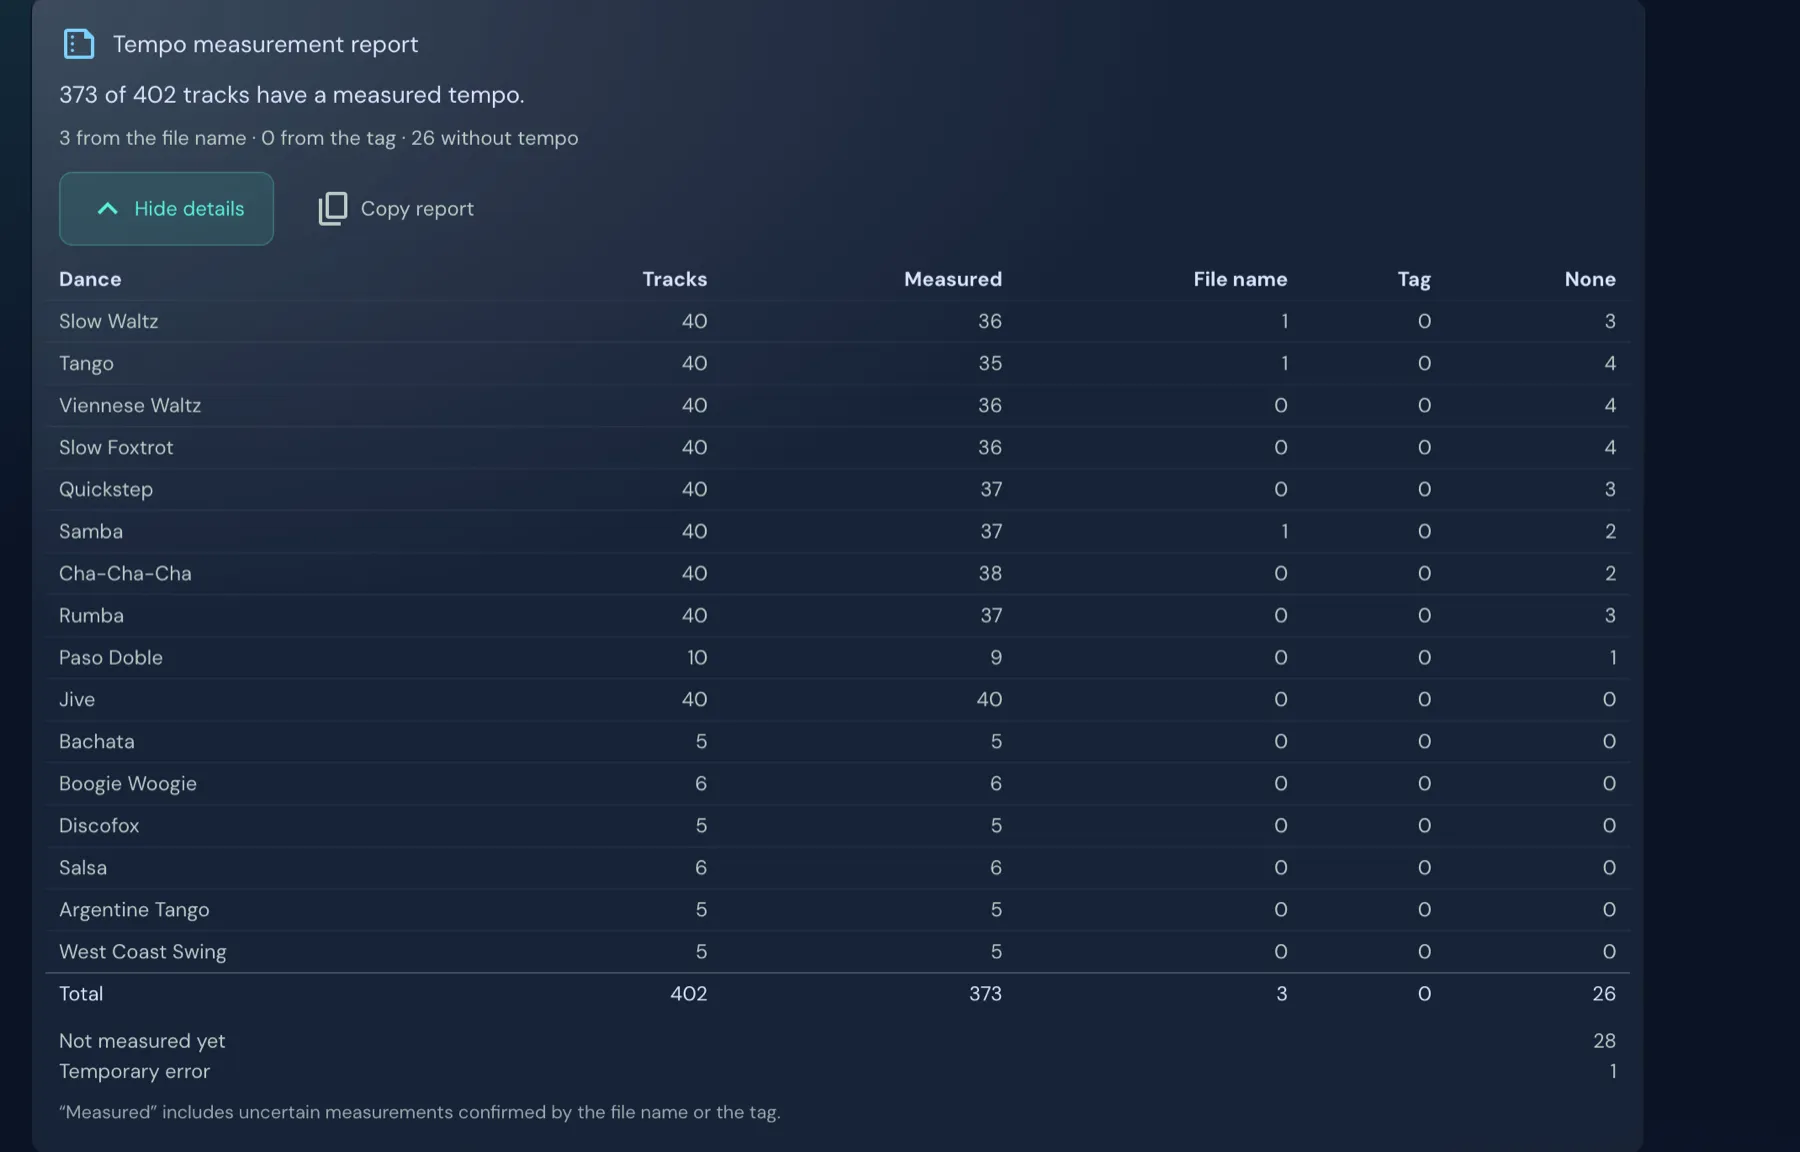The width and height of the screenshot is (1800, 1152).
Task: Click the Tempo measurement report title
Action: click(x=265, y=44)
